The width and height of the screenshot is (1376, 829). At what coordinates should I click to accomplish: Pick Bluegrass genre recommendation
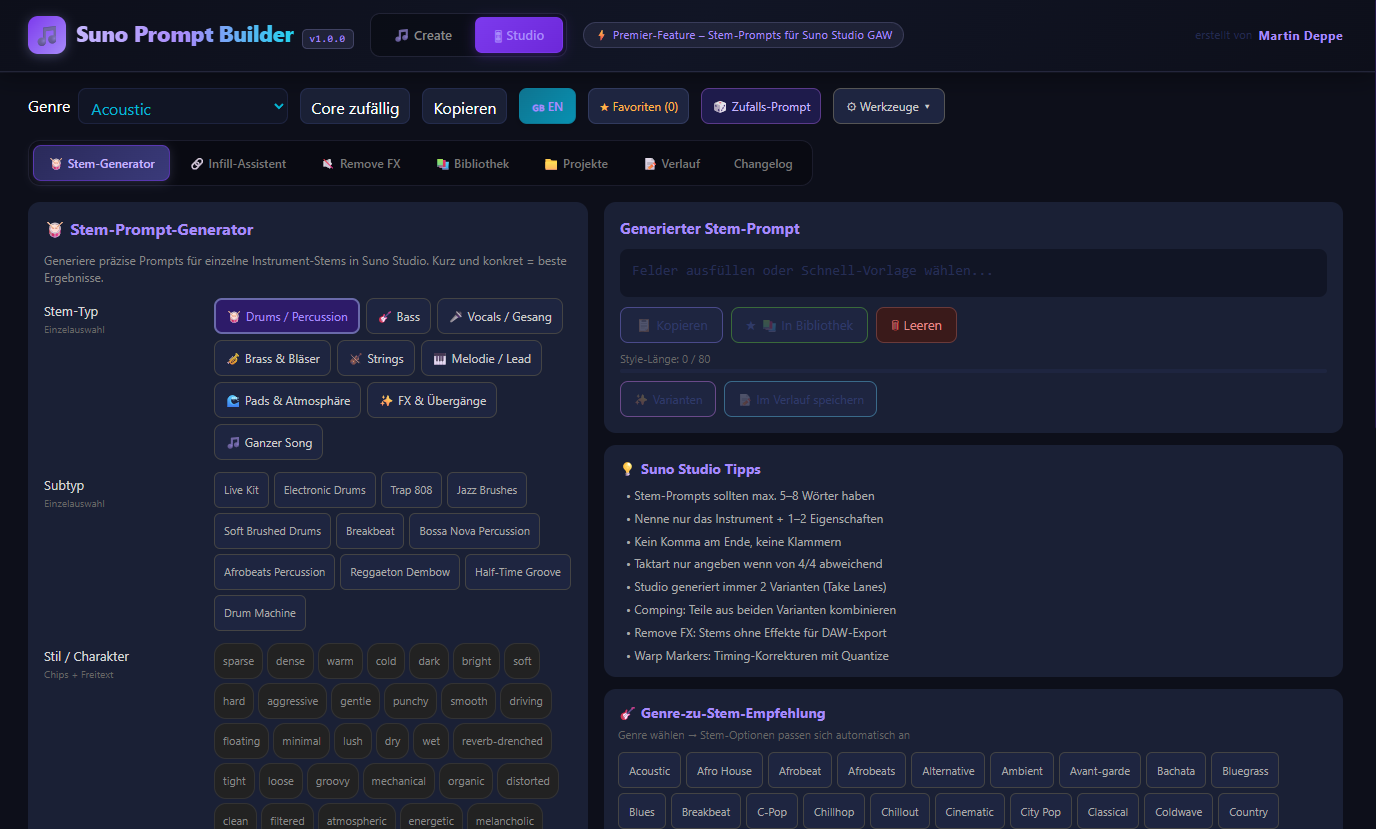click(x=1245, y=771)
